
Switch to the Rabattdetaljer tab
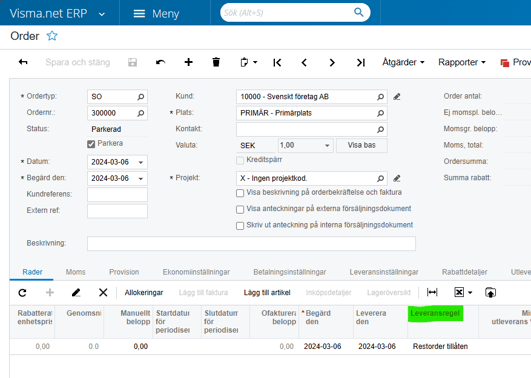click(x=464, y=272)
